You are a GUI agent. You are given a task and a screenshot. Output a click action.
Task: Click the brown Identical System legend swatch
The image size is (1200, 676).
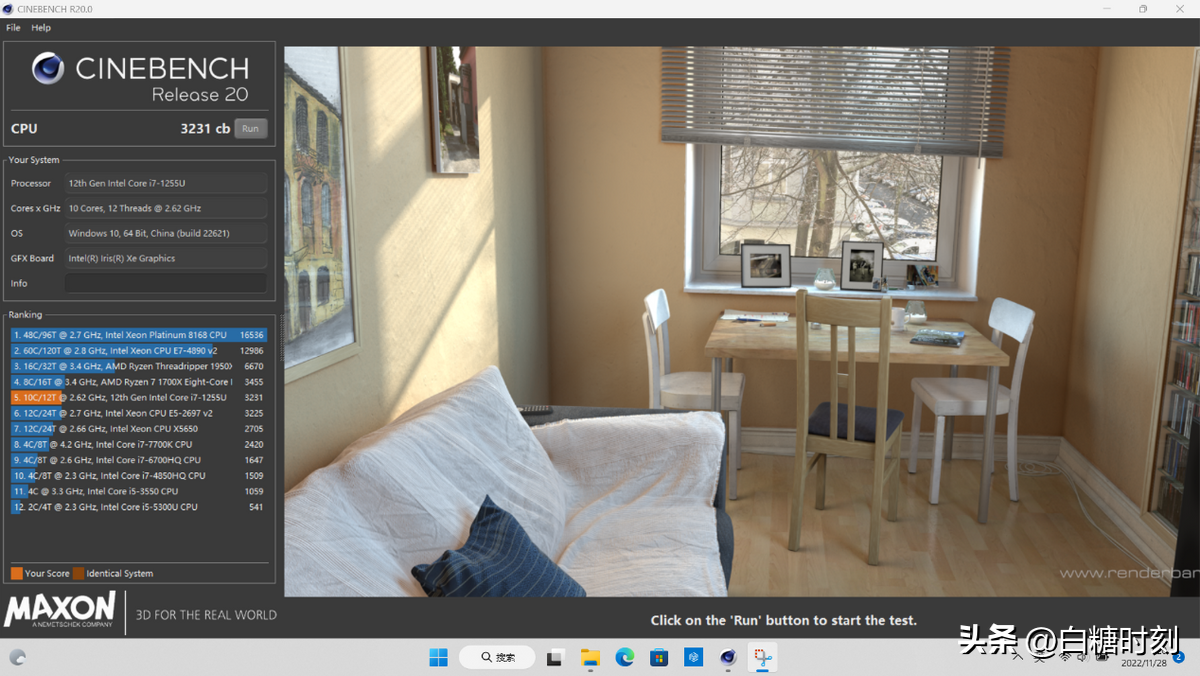78,573
